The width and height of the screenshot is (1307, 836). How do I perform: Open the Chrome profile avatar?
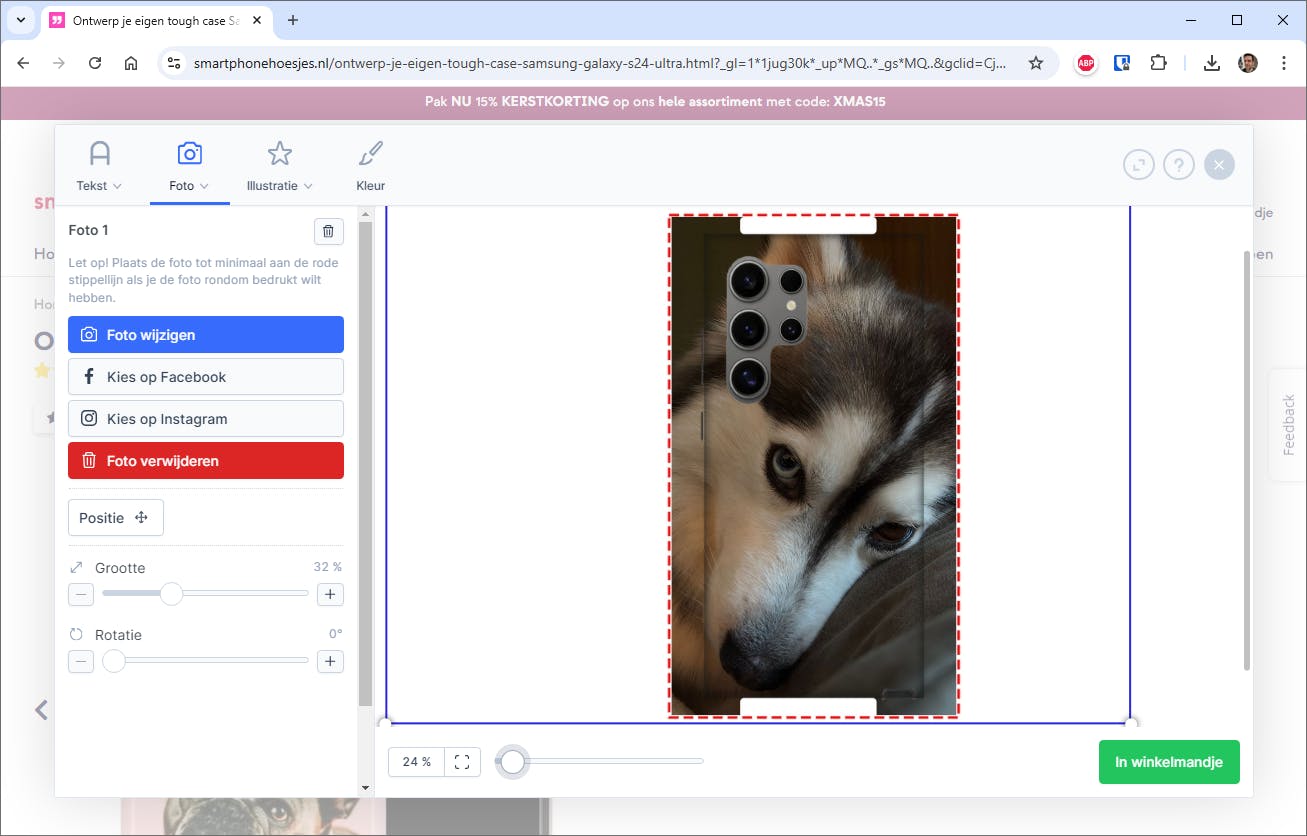tap(1248, 63)
